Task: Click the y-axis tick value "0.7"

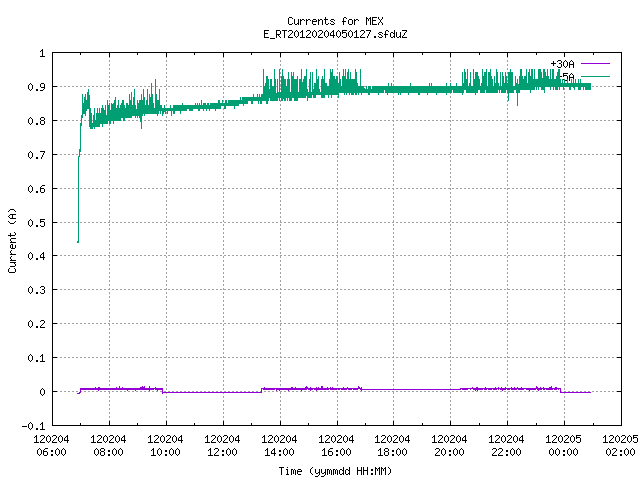Action: (36, 155)
